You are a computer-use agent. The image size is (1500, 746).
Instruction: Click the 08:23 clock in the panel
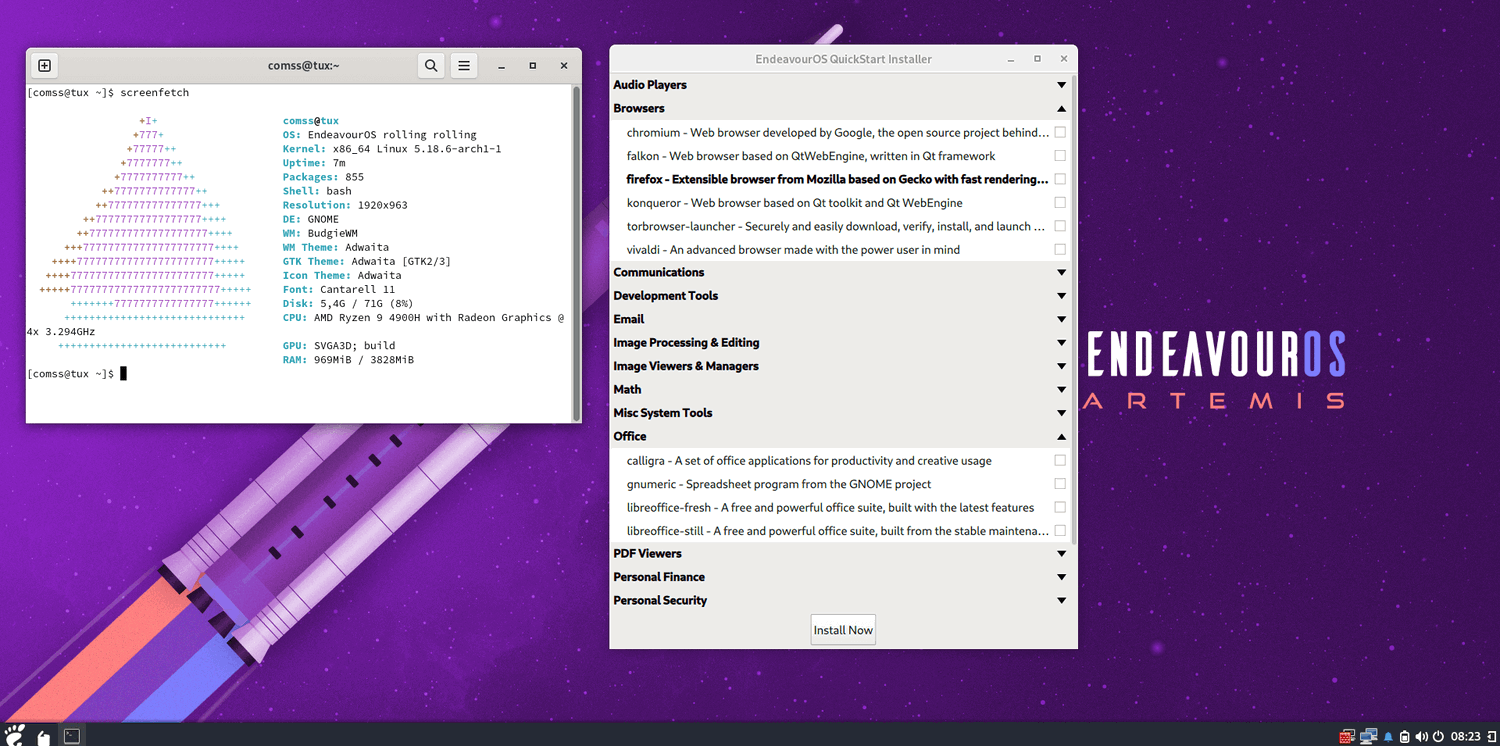1465,737
